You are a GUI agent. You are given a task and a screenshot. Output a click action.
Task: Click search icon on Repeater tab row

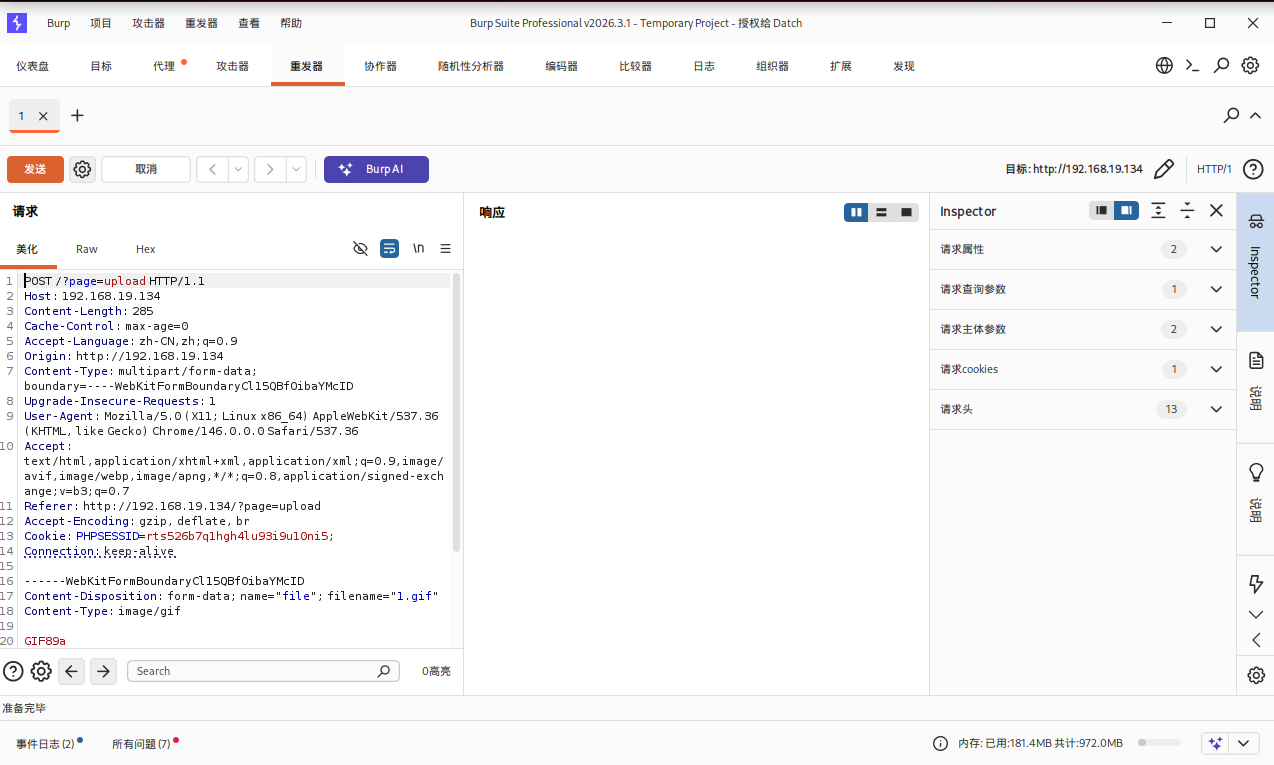click(x=1232, y=116)
